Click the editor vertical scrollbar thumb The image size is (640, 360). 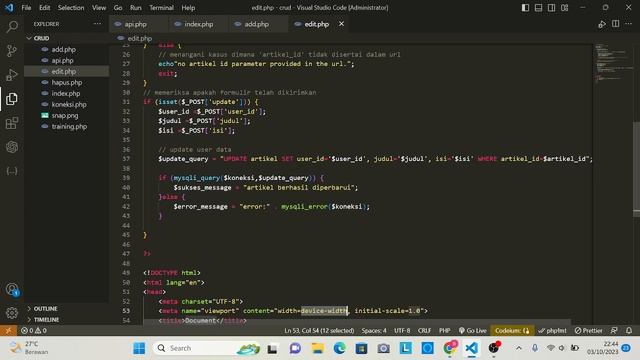point(636,169)
